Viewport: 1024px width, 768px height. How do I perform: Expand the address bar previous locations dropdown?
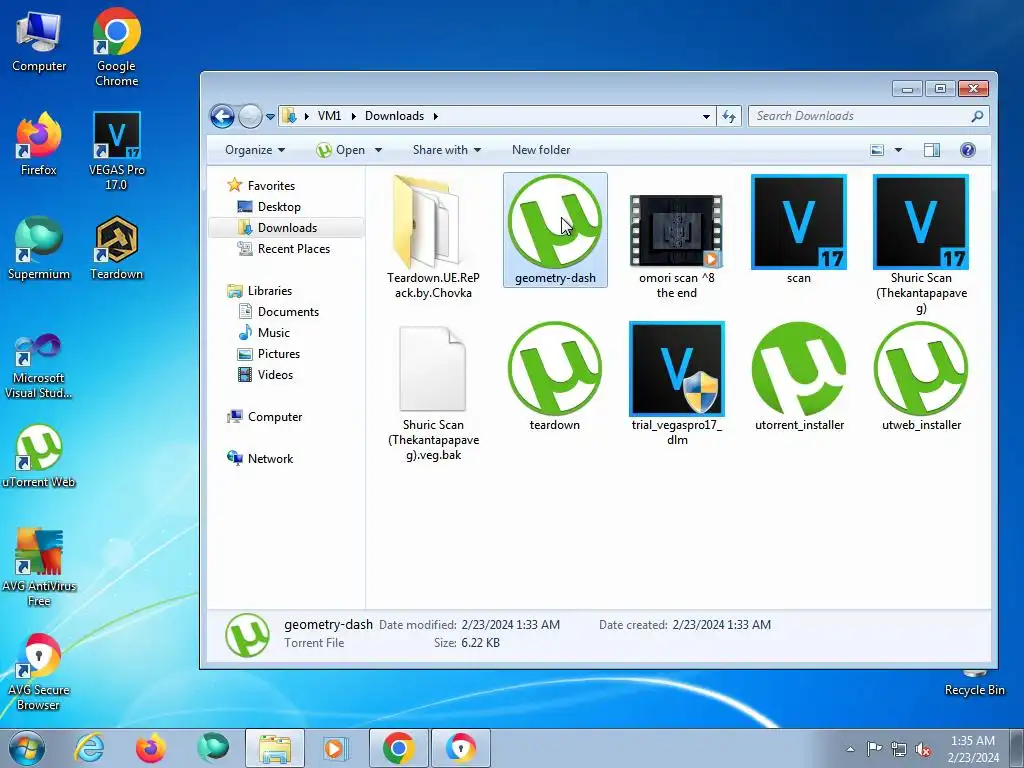tap(706, 116)
